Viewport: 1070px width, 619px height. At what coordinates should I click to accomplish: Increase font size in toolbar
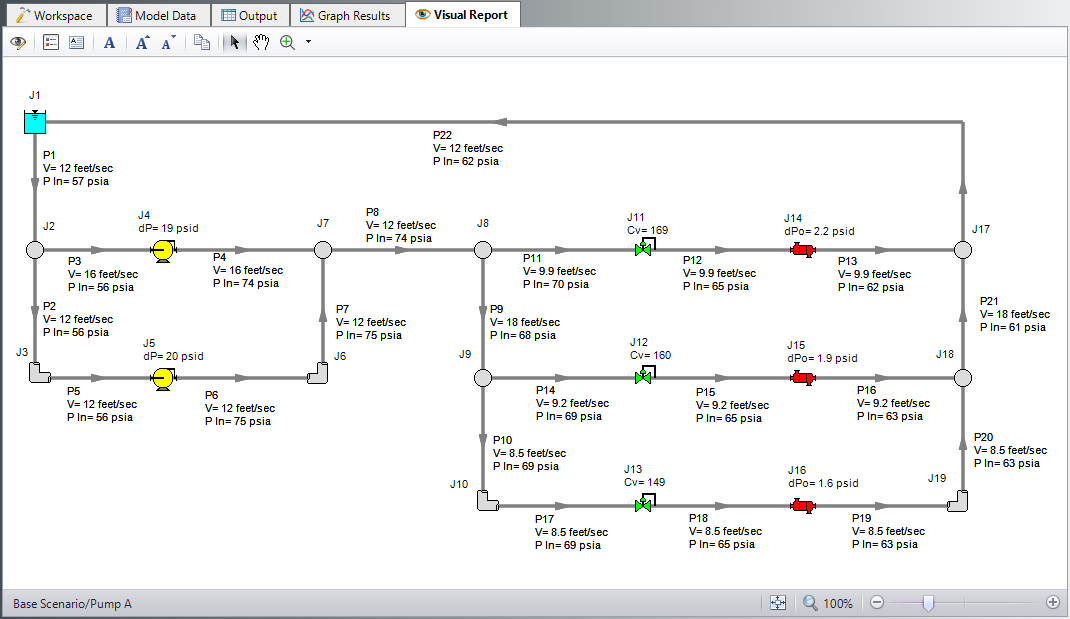pos(143,43)
